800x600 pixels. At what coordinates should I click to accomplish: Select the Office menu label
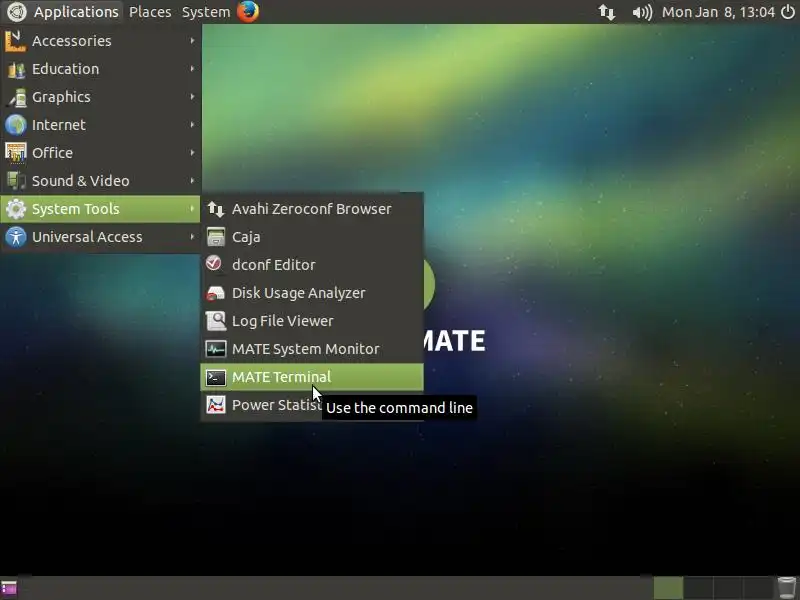point(52,153)
